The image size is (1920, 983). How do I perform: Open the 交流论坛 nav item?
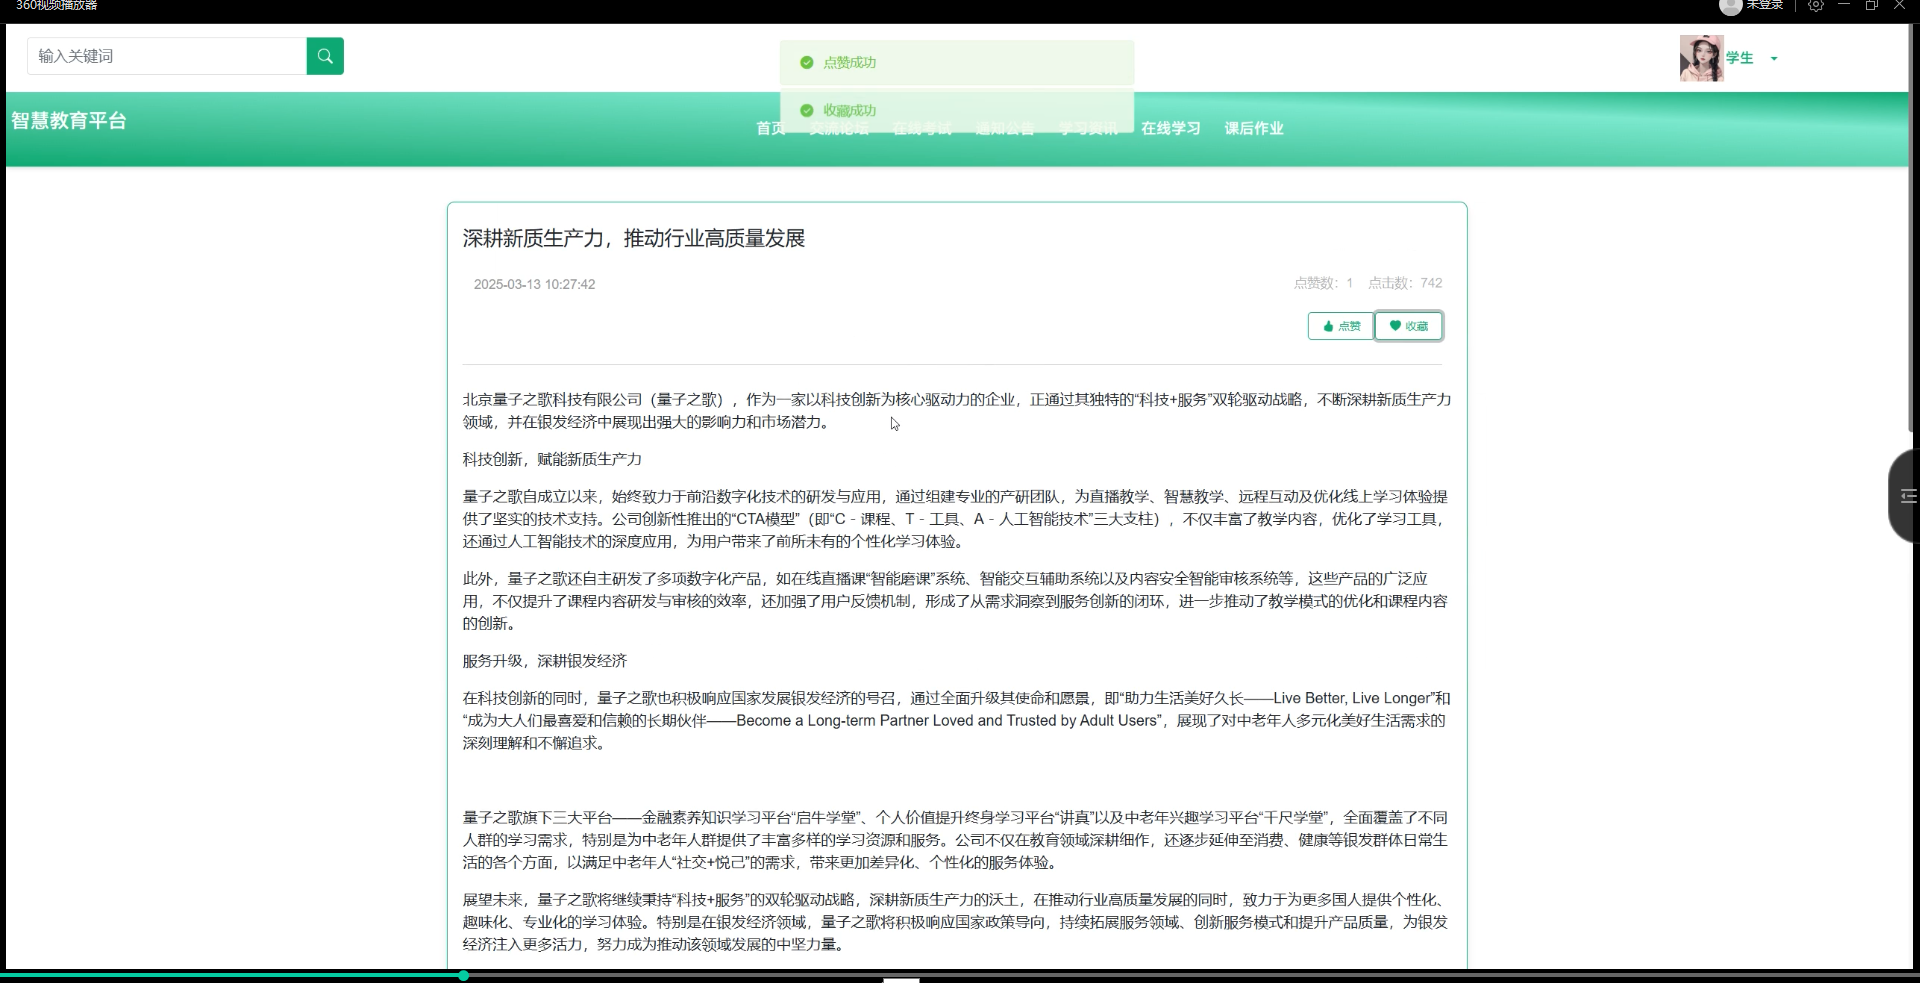click(839, 128)
